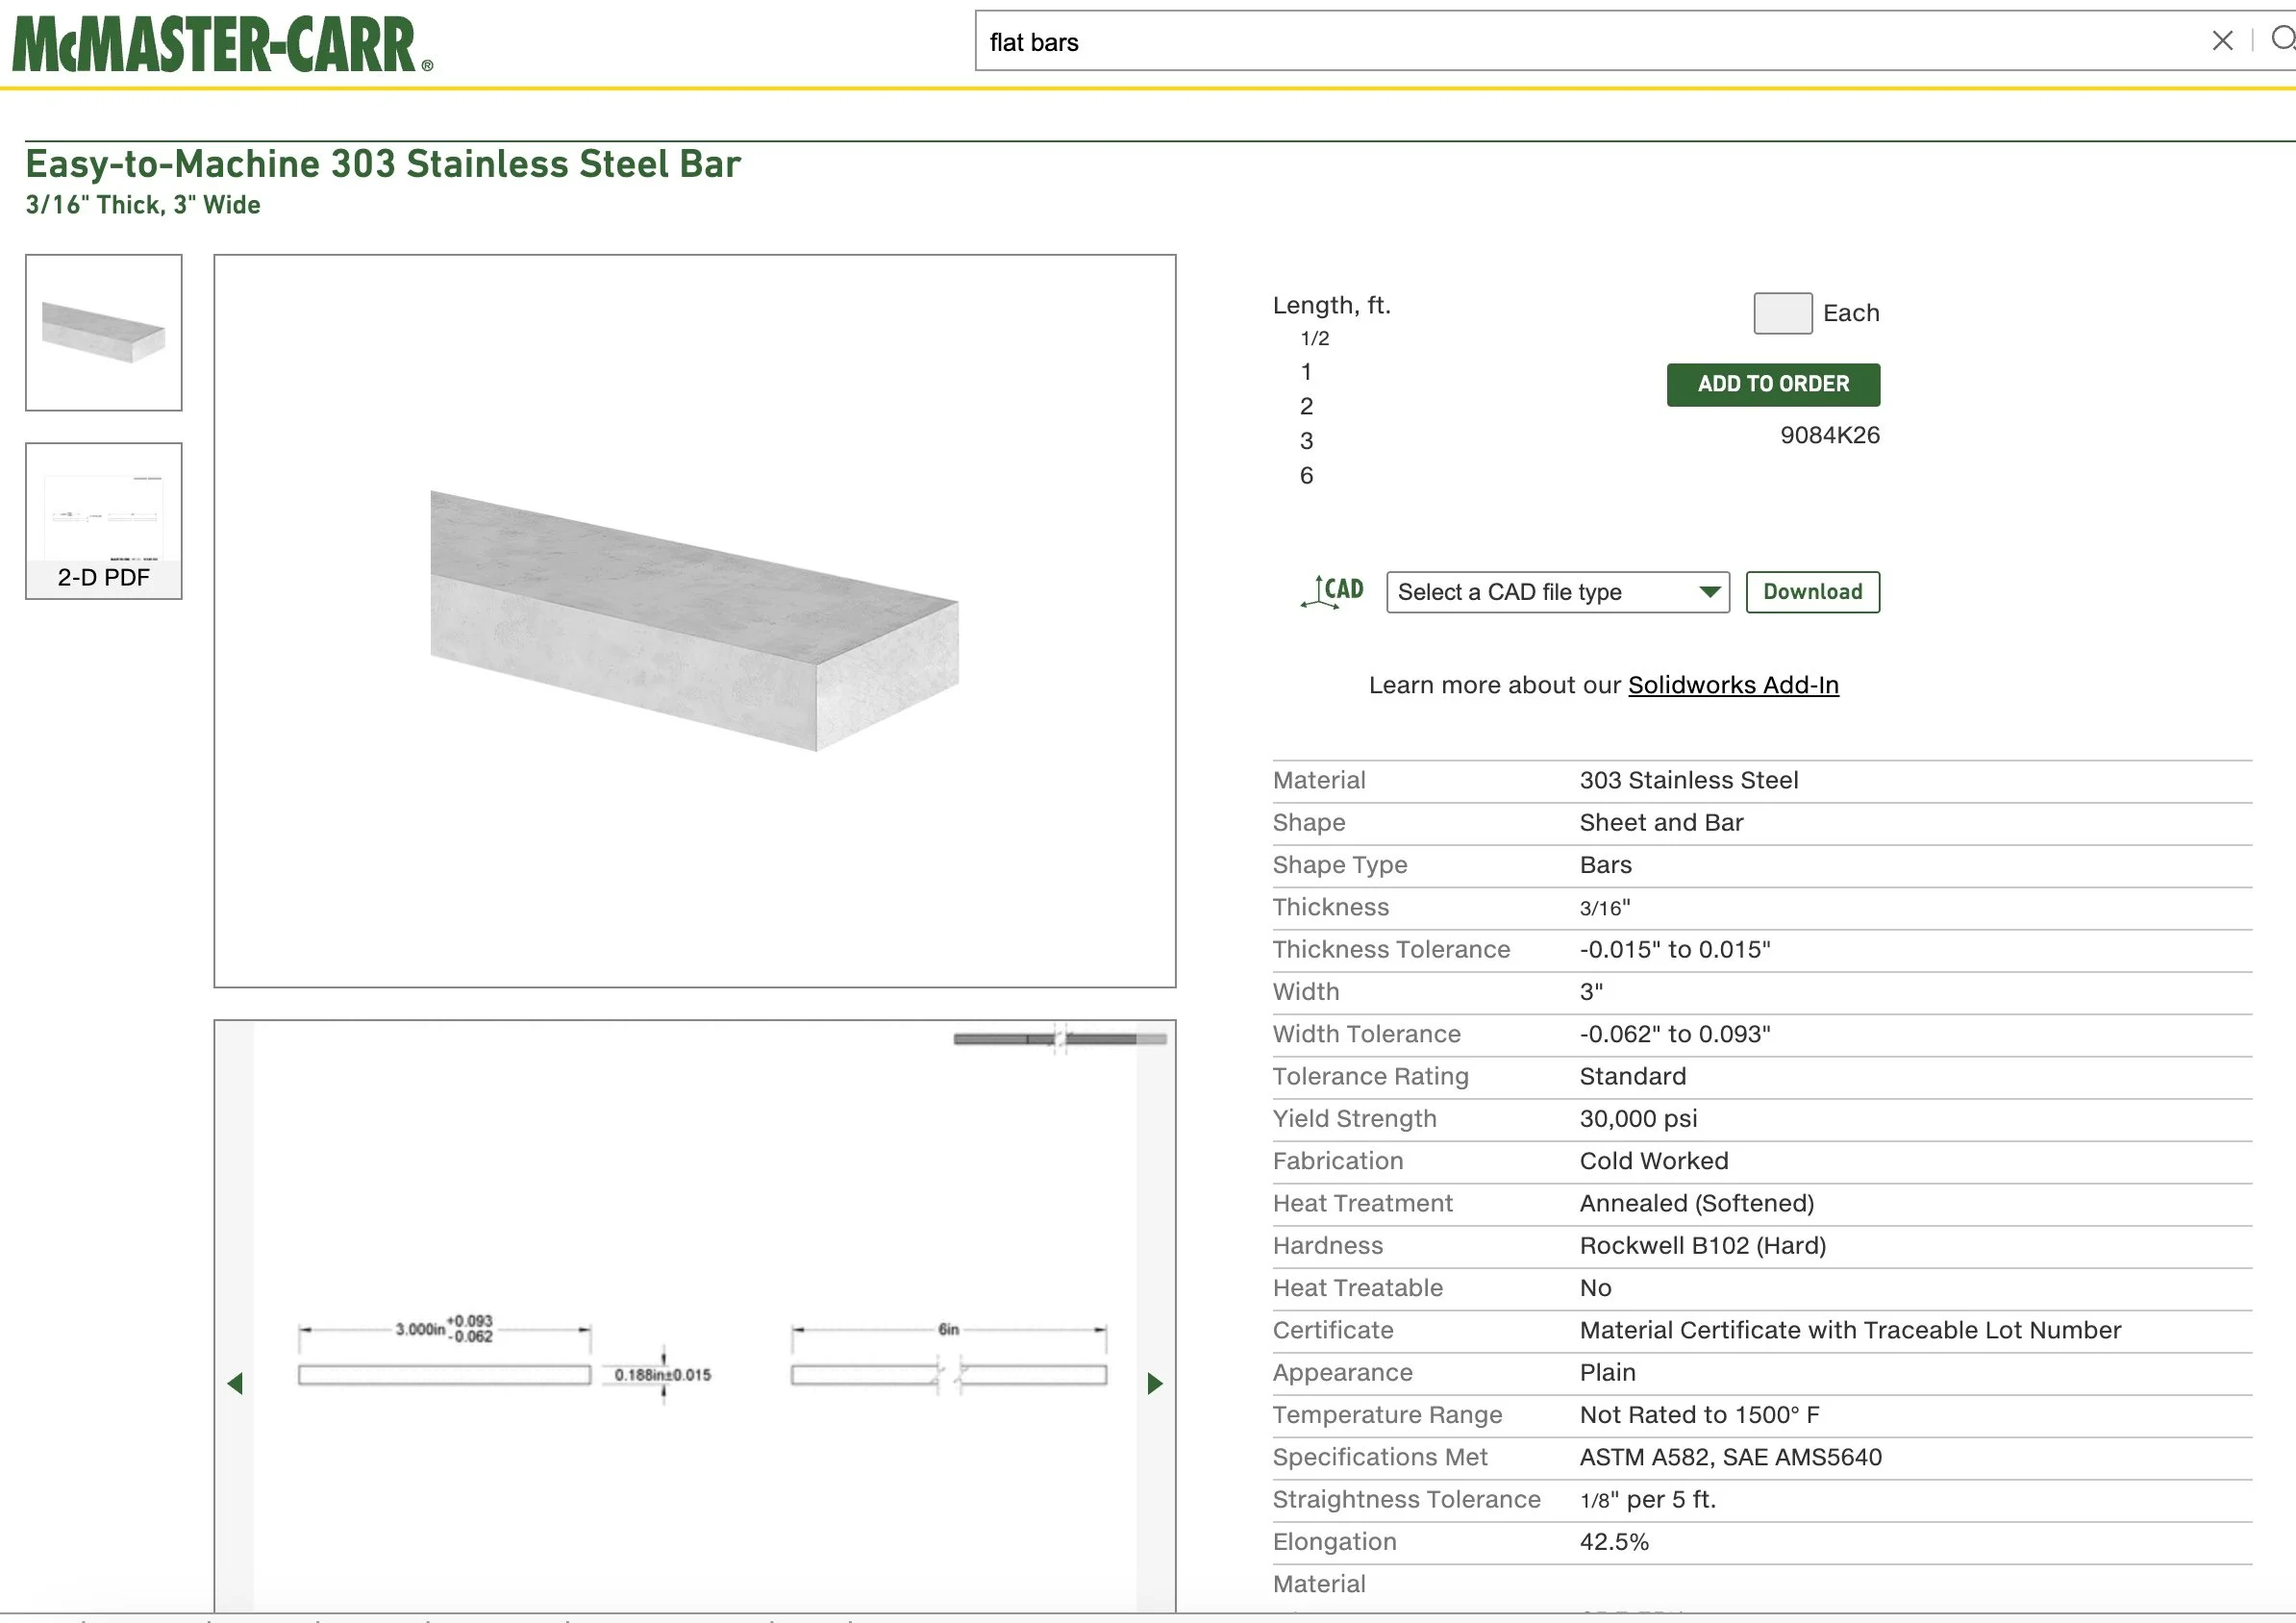Click the CAD axes icon

pyautogui.click(x=1333, y=592)
